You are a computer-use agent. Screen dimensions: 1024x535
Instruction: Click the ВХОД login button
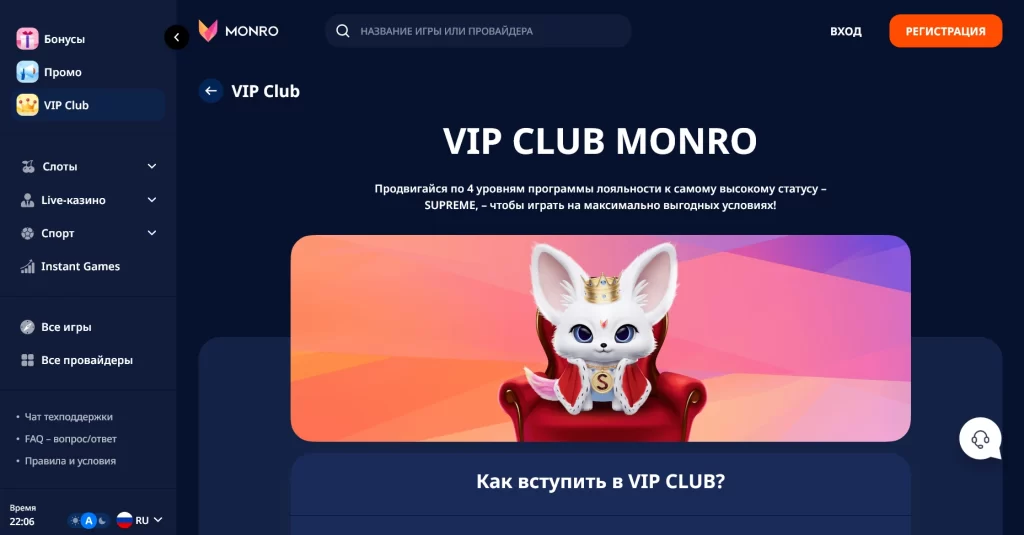point(846,31)
